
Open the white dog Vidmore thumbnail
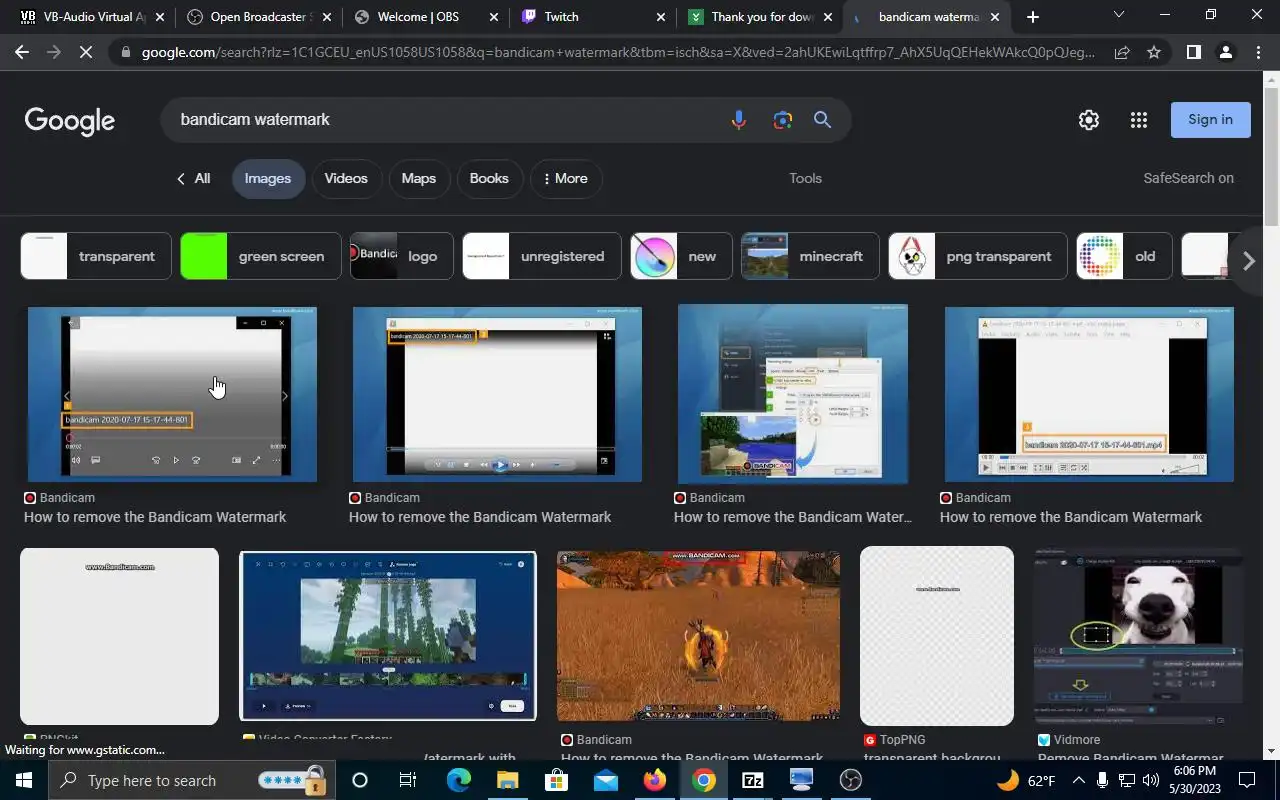1138,636
